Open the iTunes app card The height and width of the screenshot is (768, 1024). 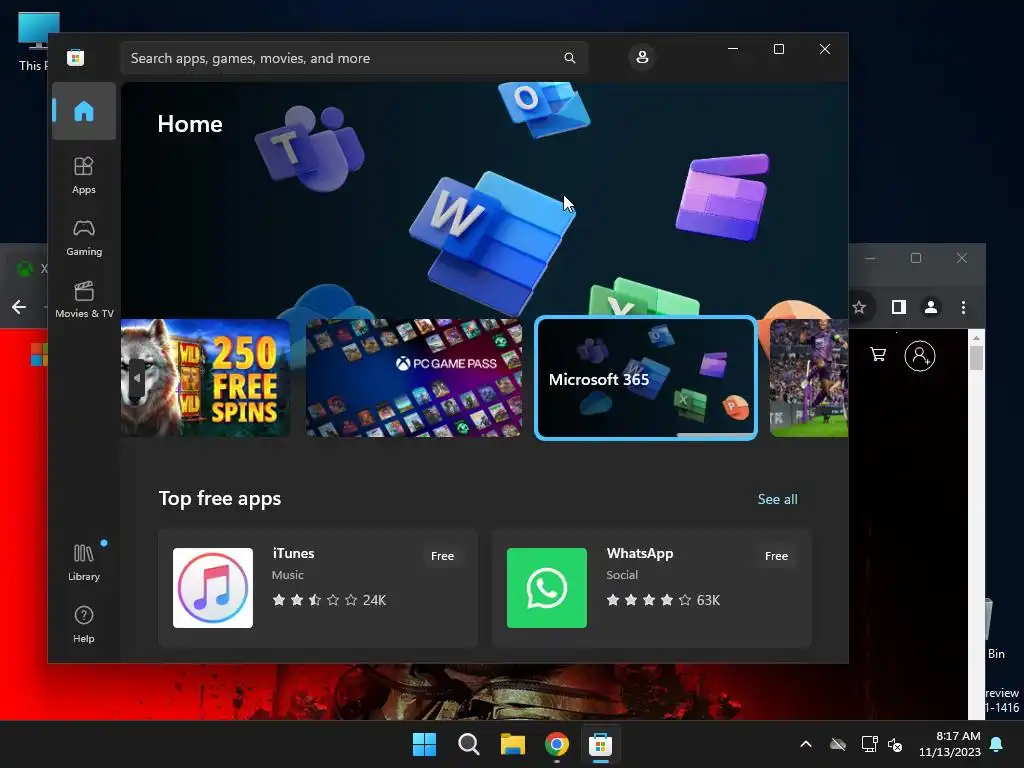click(318, 588)
